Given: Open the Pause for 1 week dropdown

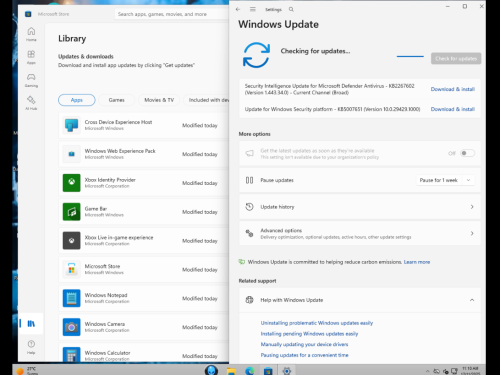Looking at the screenshot, I should click(445, 180).
